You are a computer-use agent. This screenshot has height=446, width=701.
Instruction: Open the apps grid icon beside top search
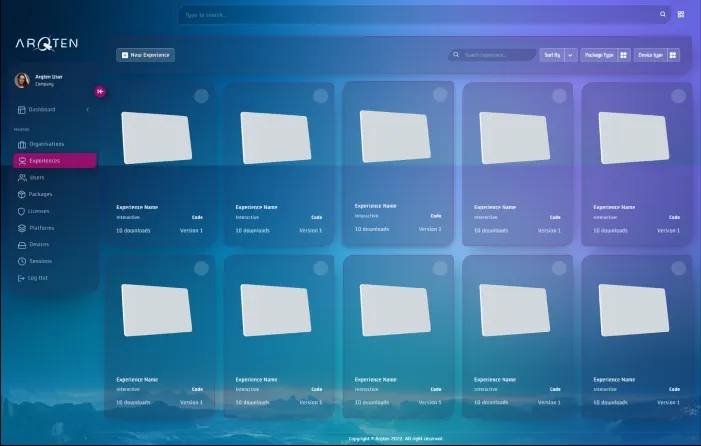point(681,14)
